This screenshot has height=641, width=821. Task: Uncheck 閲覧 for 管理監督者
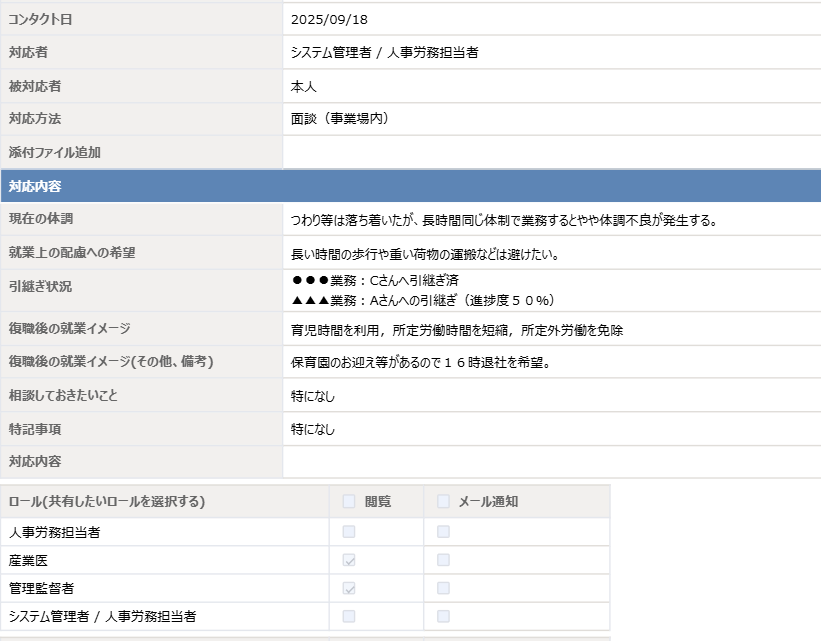[x=347, y=587]
